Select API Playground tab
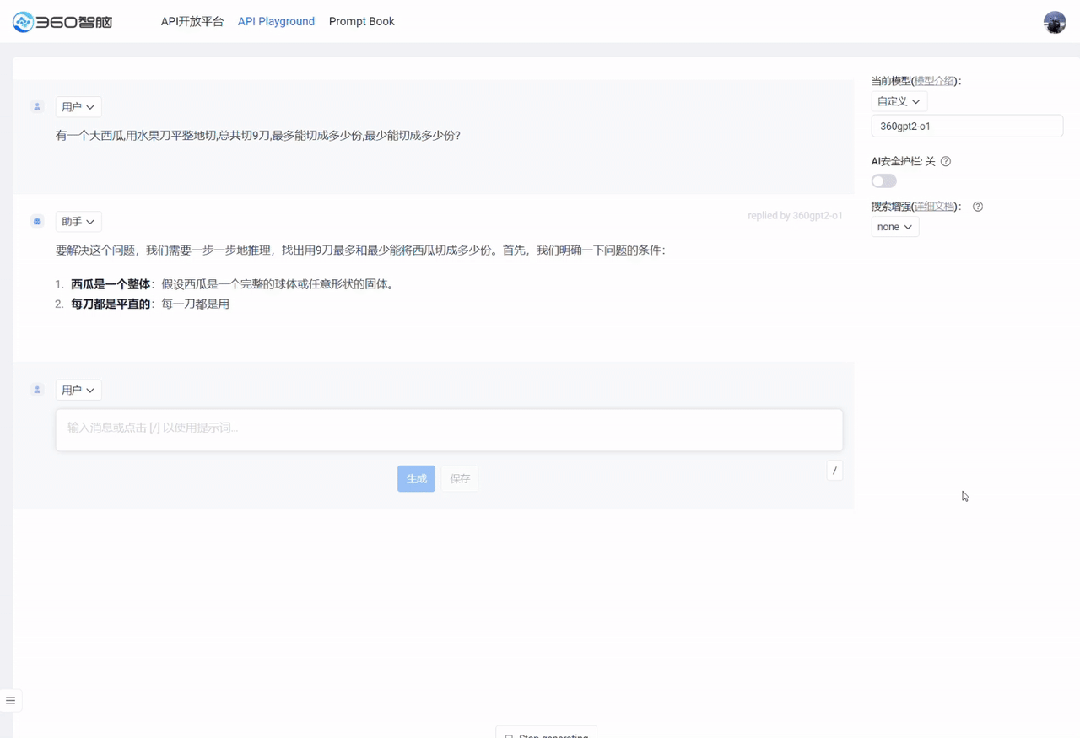The width and height of the screenshot is (1080, 738). [276, 21]
